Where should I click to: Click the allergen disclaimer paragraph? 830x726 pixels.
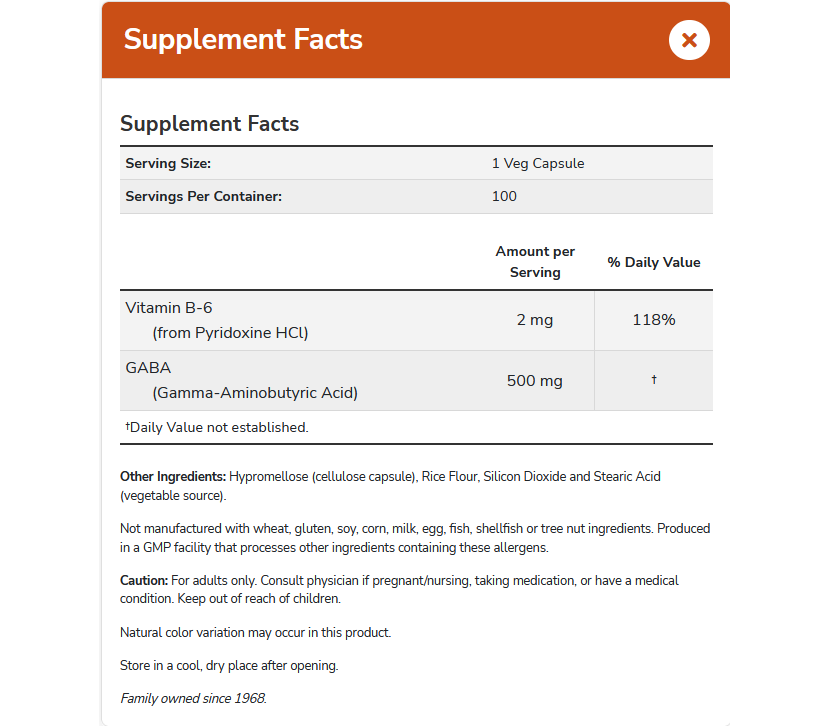(x=415, y=538)
